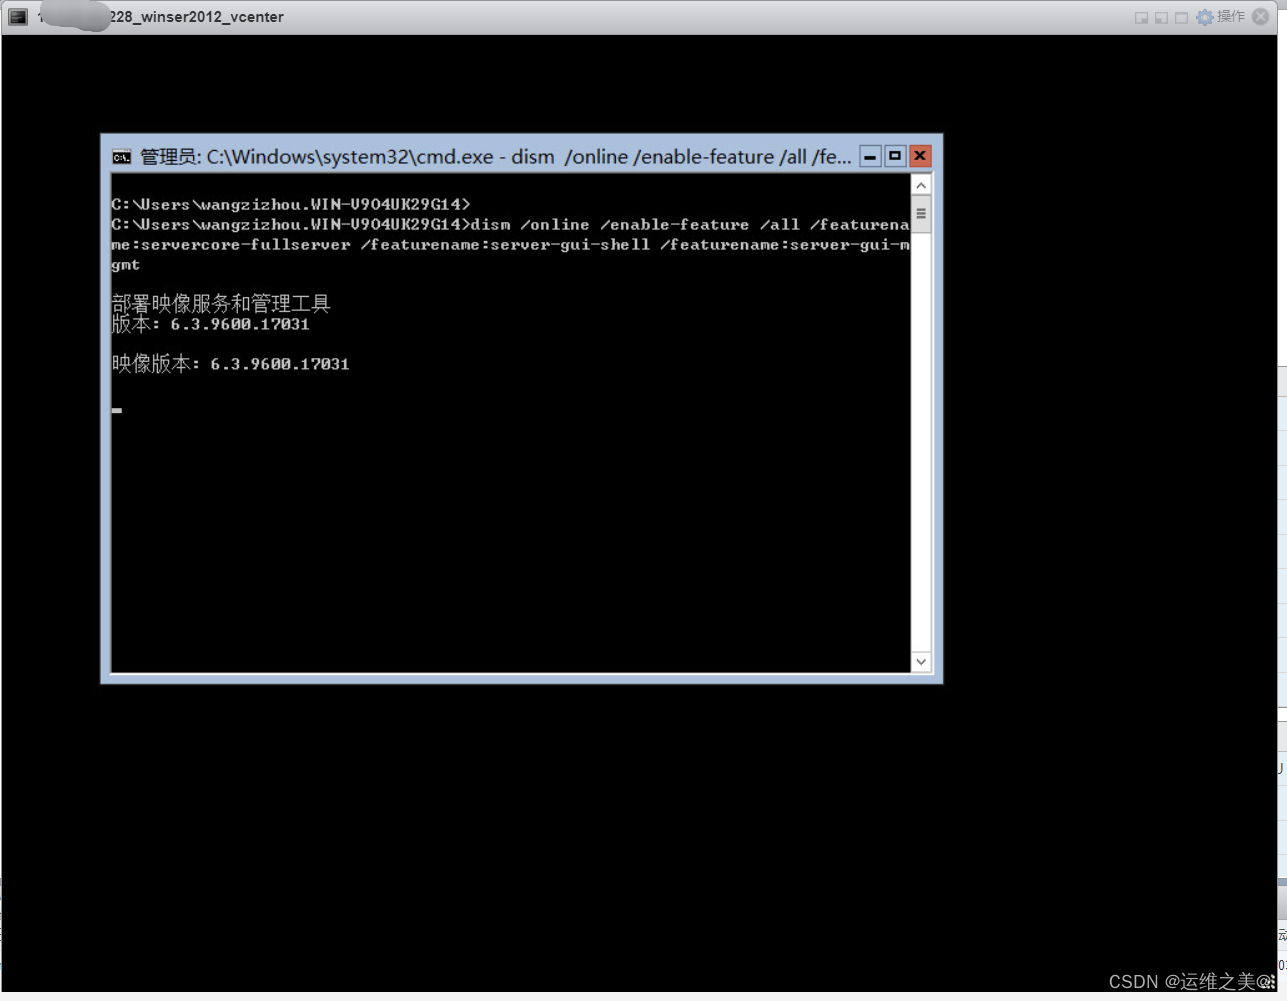Image resolution: width=1287 pixels, height=1001 pixels.
Task: Click the cmd scrollbar thumb
Action: pos(921,213)
